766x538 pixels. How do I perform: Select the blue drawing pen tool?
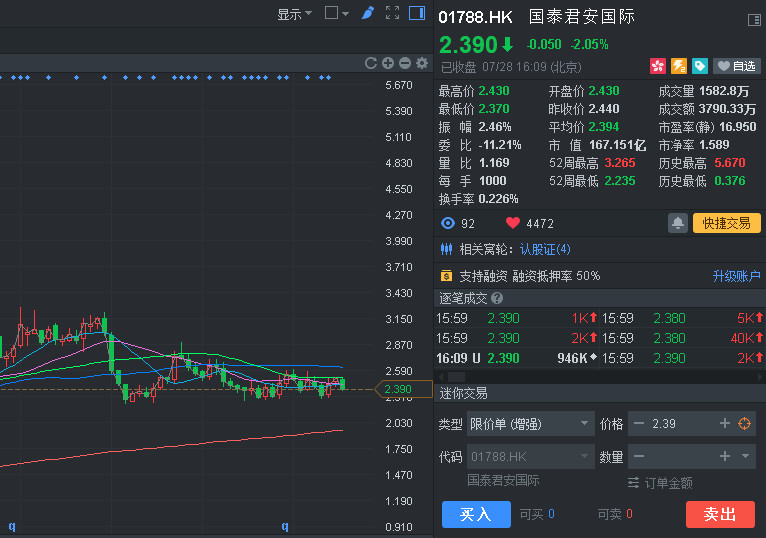tap(368, 13)
